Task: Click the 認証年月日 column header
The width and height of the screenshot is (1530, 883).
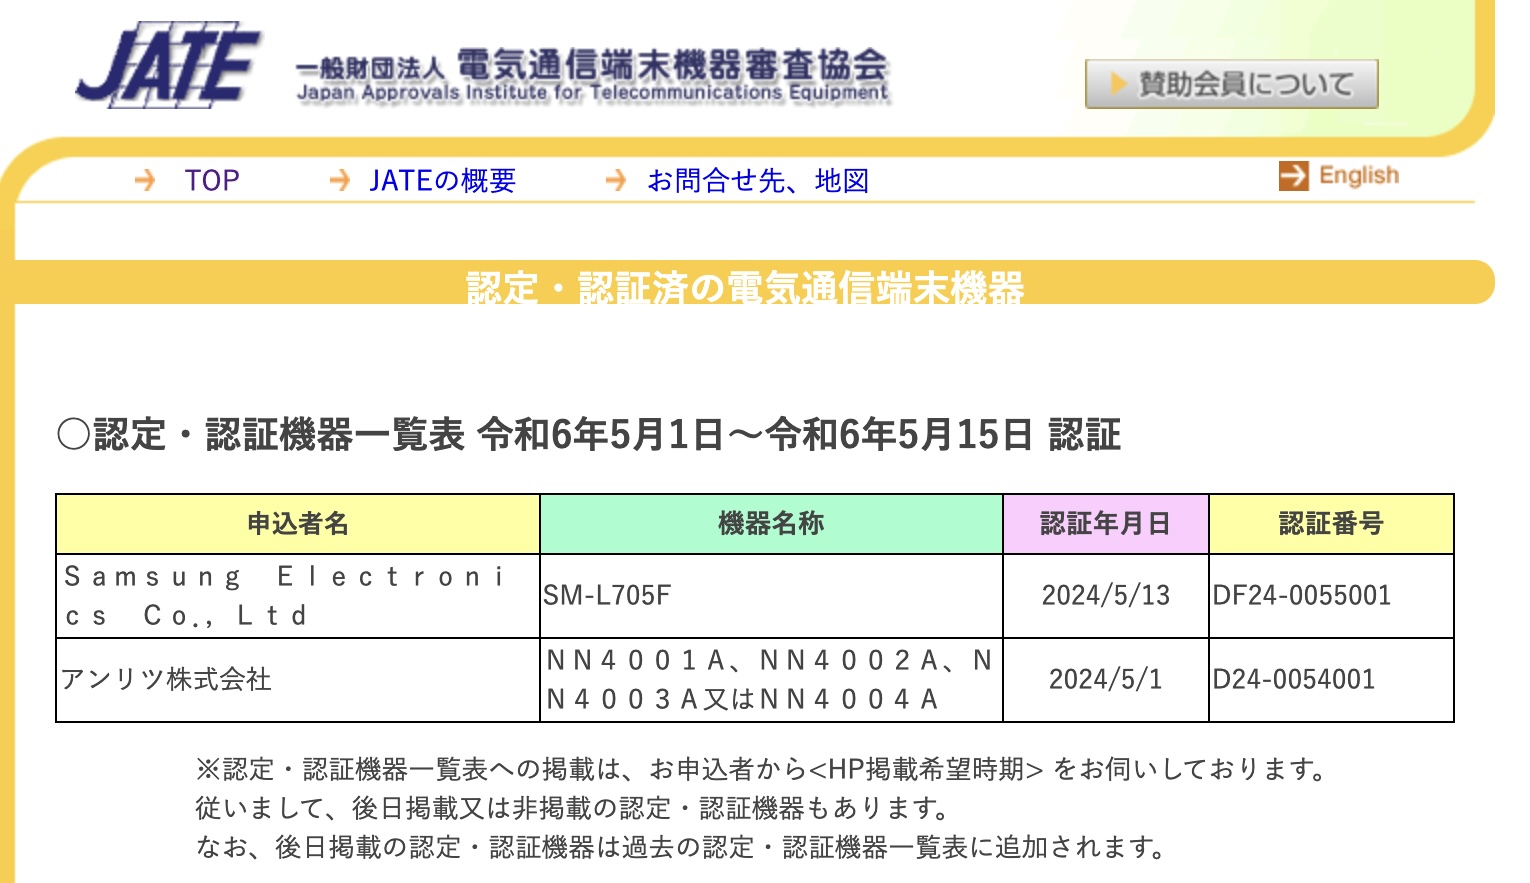Action: (1106, 524)
